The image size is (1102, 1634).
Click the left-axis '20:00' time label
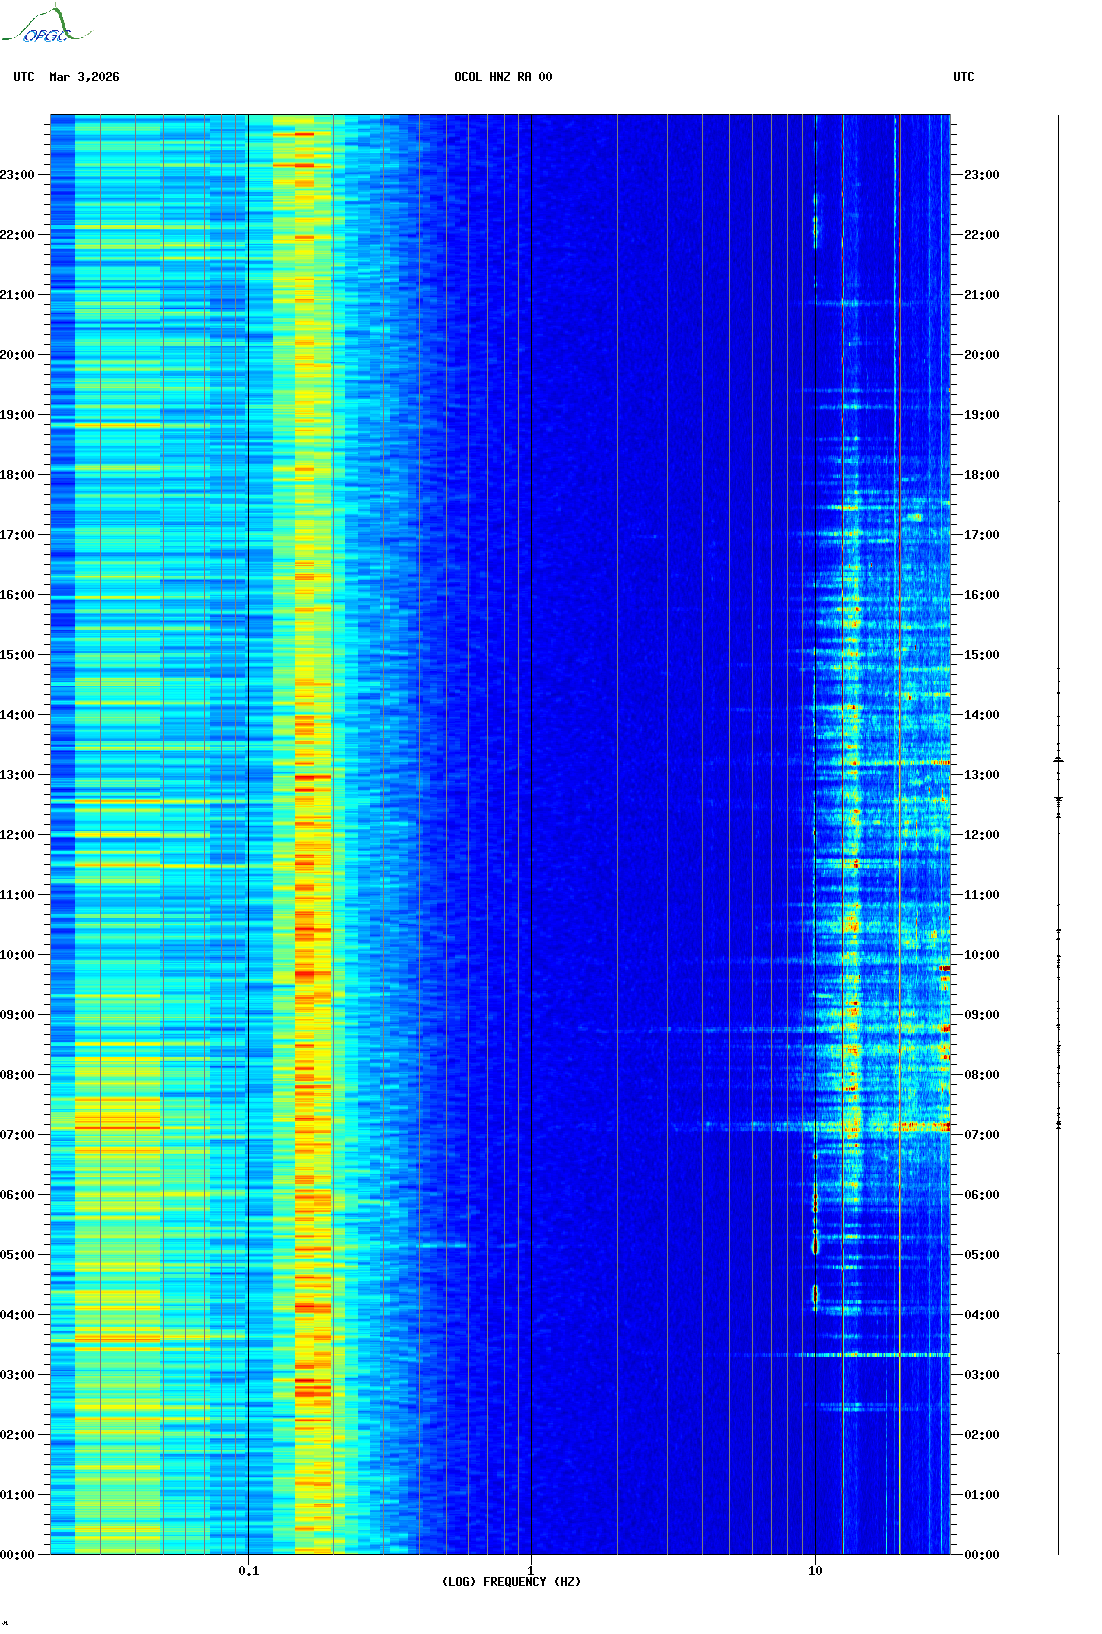click(17, 355)
